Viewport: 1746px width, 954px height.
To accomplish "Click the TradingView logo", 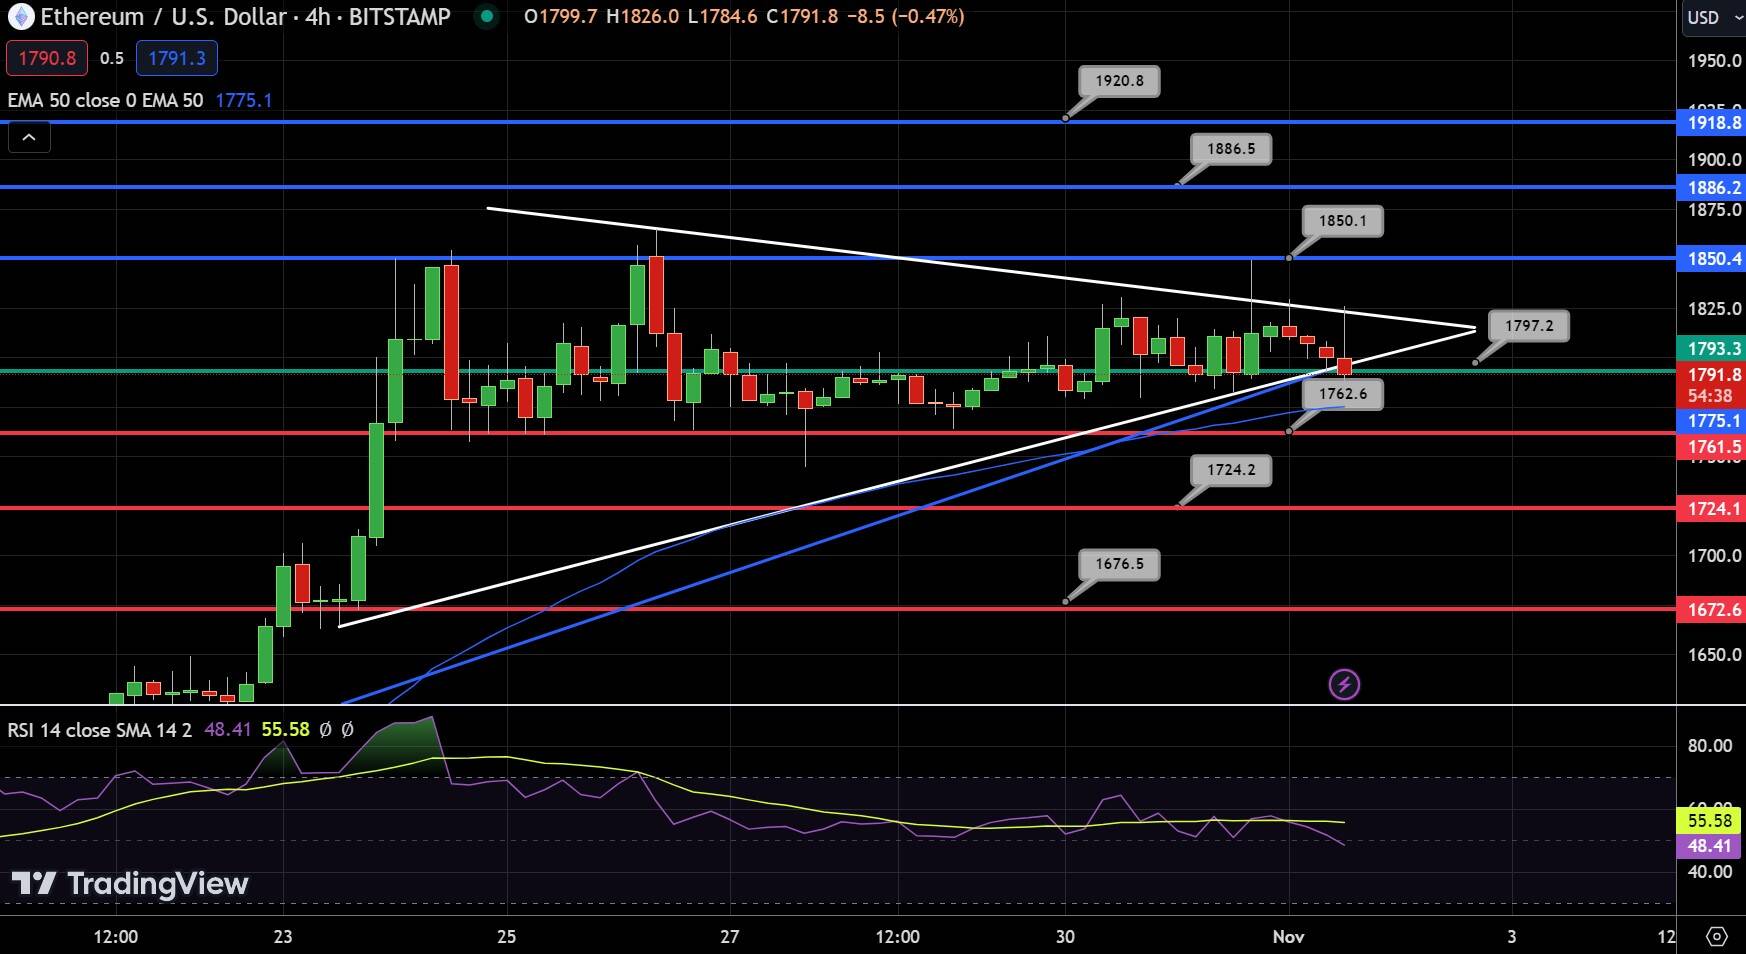I will click(130, 884).
